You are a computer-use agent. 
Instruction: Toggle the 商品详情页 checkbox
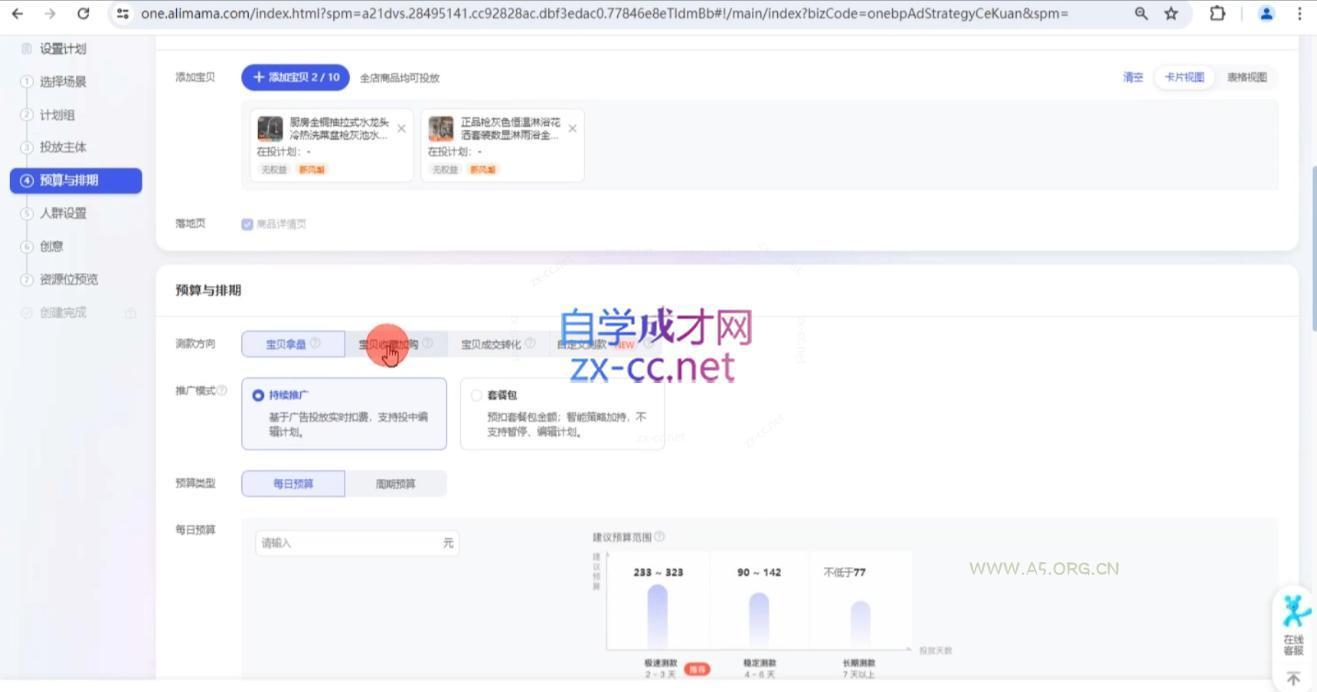[x=248, y=223]
